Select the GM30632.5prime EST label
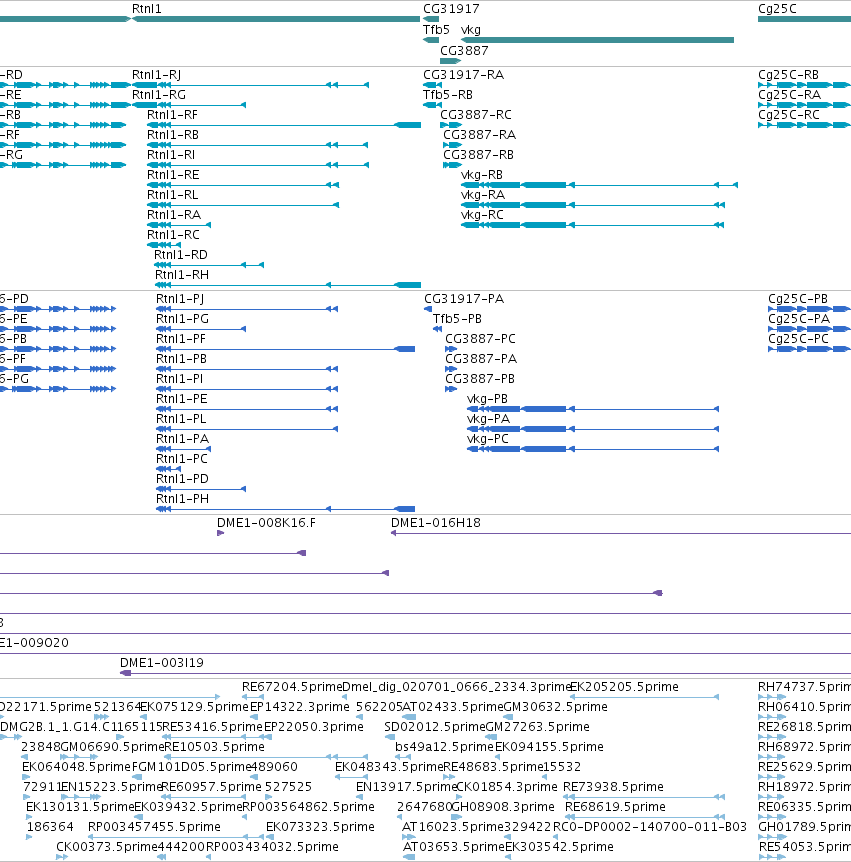 556,707
